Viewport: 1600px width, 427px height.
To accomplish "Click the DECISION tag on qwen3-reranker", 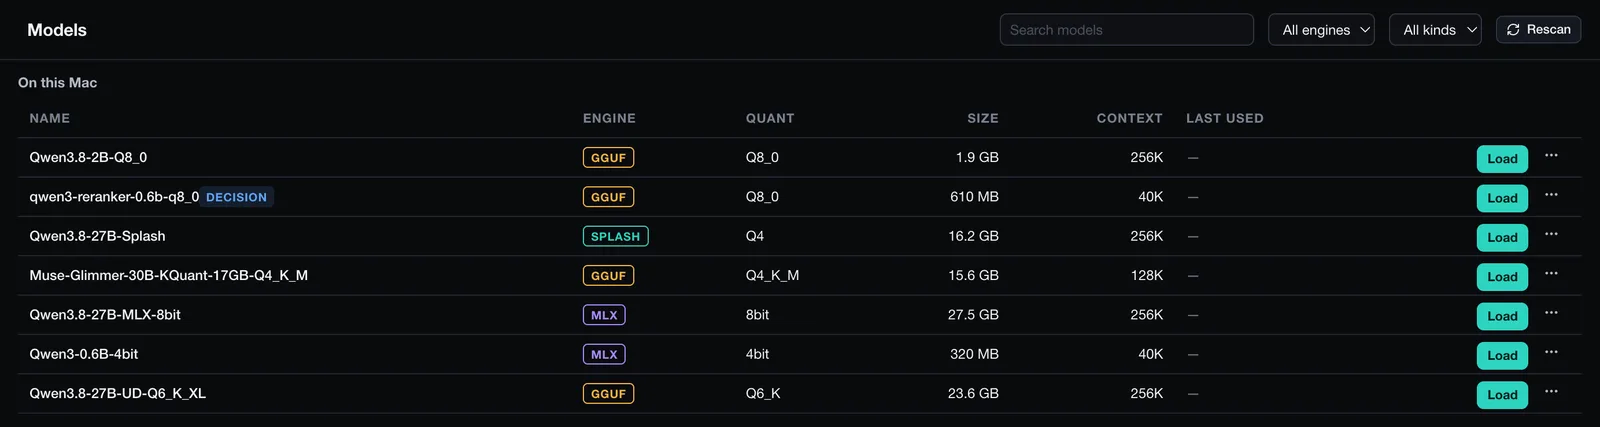I will pos(237,197).
